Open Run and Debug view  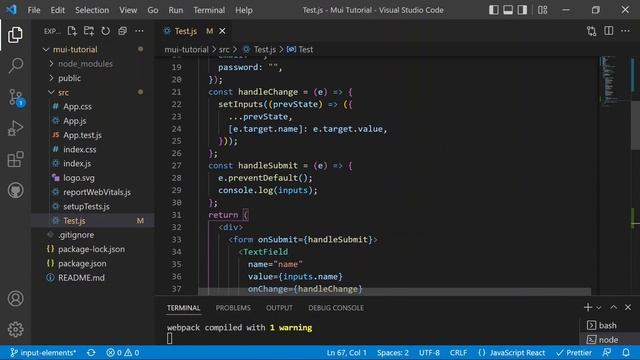pos(15,128)
